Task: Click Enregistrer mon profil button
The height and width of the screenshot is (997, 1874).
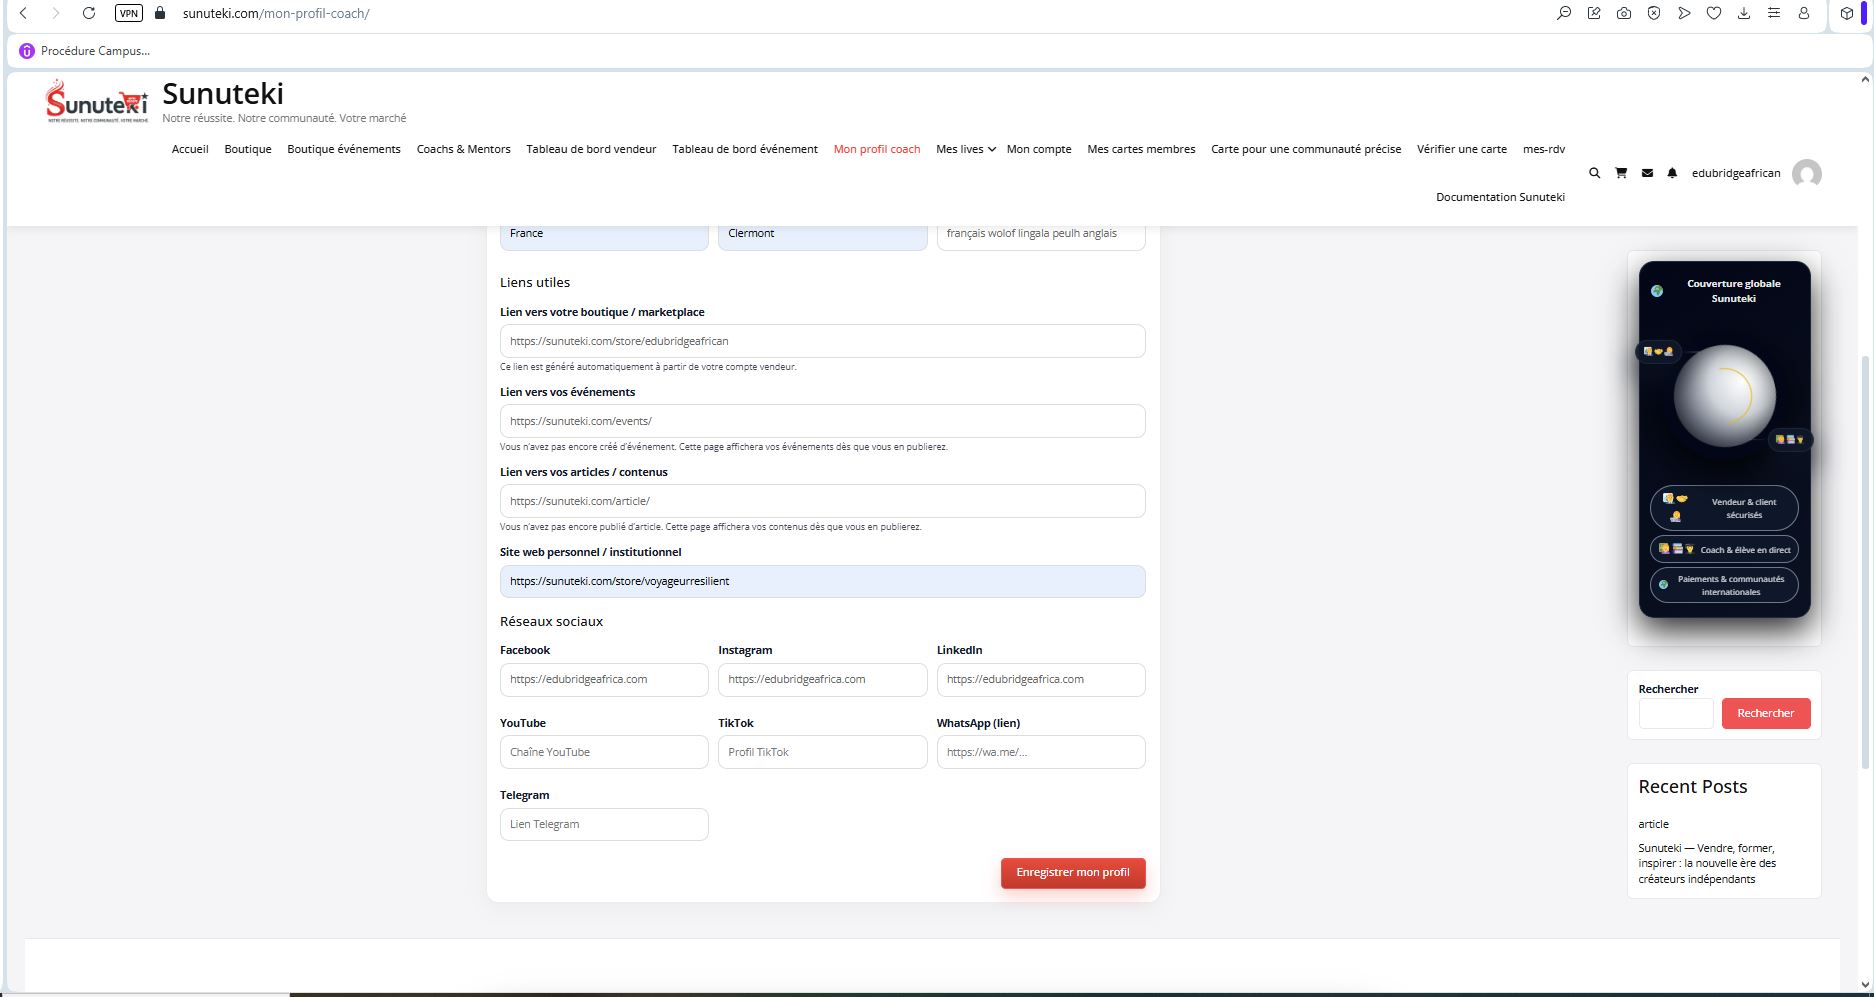Action: point(1072,872)
